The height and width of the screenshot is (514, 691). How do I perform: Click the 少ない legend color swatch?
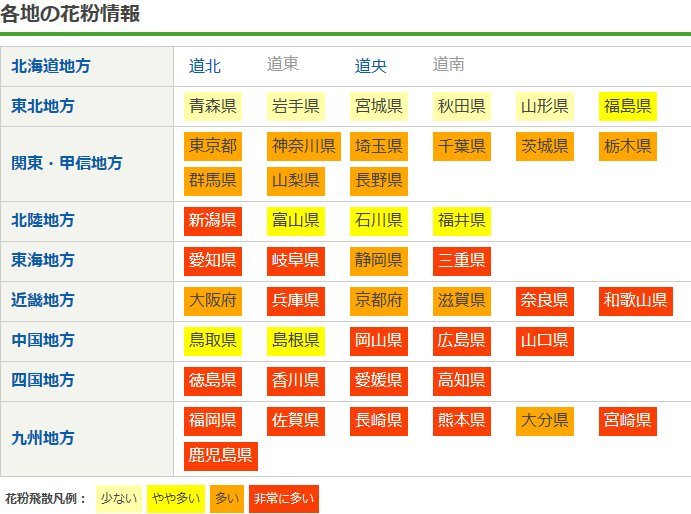[x=118, y=498]
